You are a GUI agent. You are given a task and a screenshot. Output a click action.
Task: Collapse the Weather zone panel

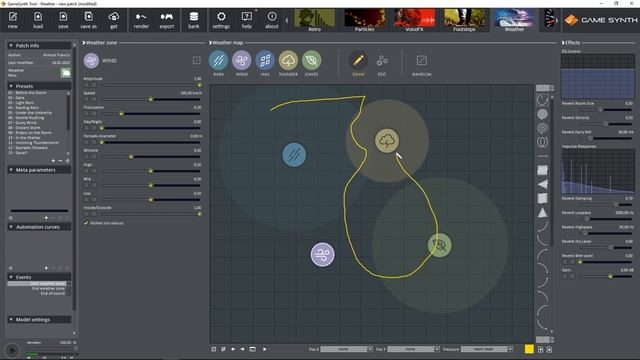[x=84, y=42]
